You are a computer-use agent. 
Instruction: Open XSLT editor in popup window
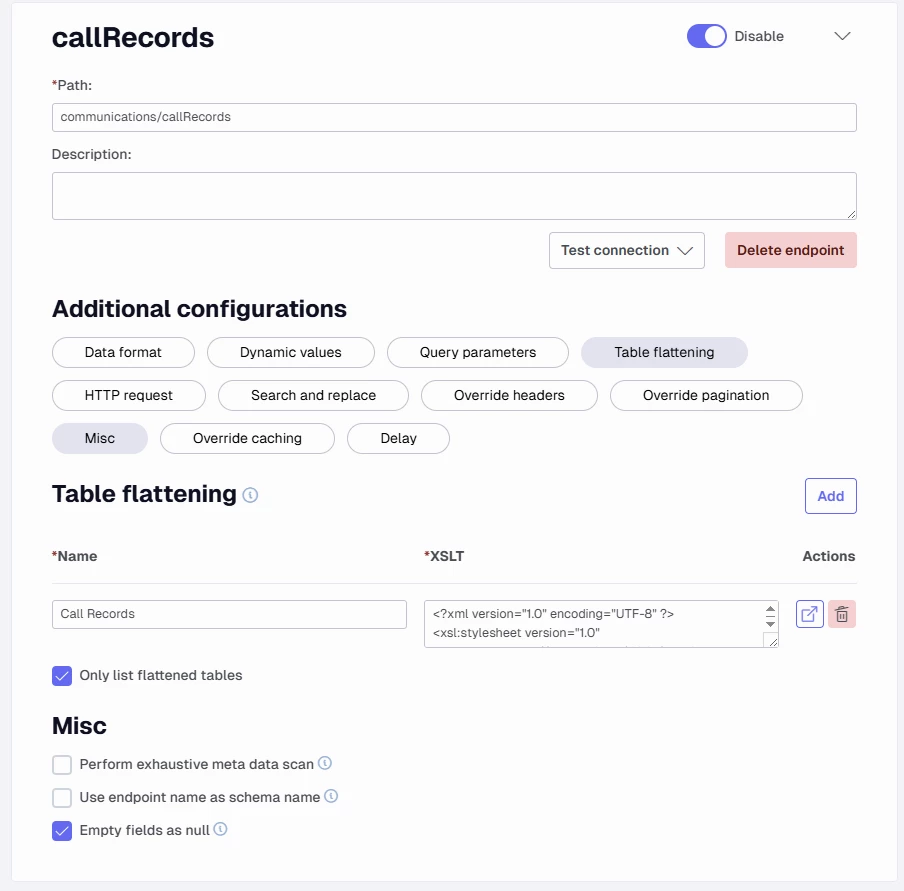(x=809, y=614)
